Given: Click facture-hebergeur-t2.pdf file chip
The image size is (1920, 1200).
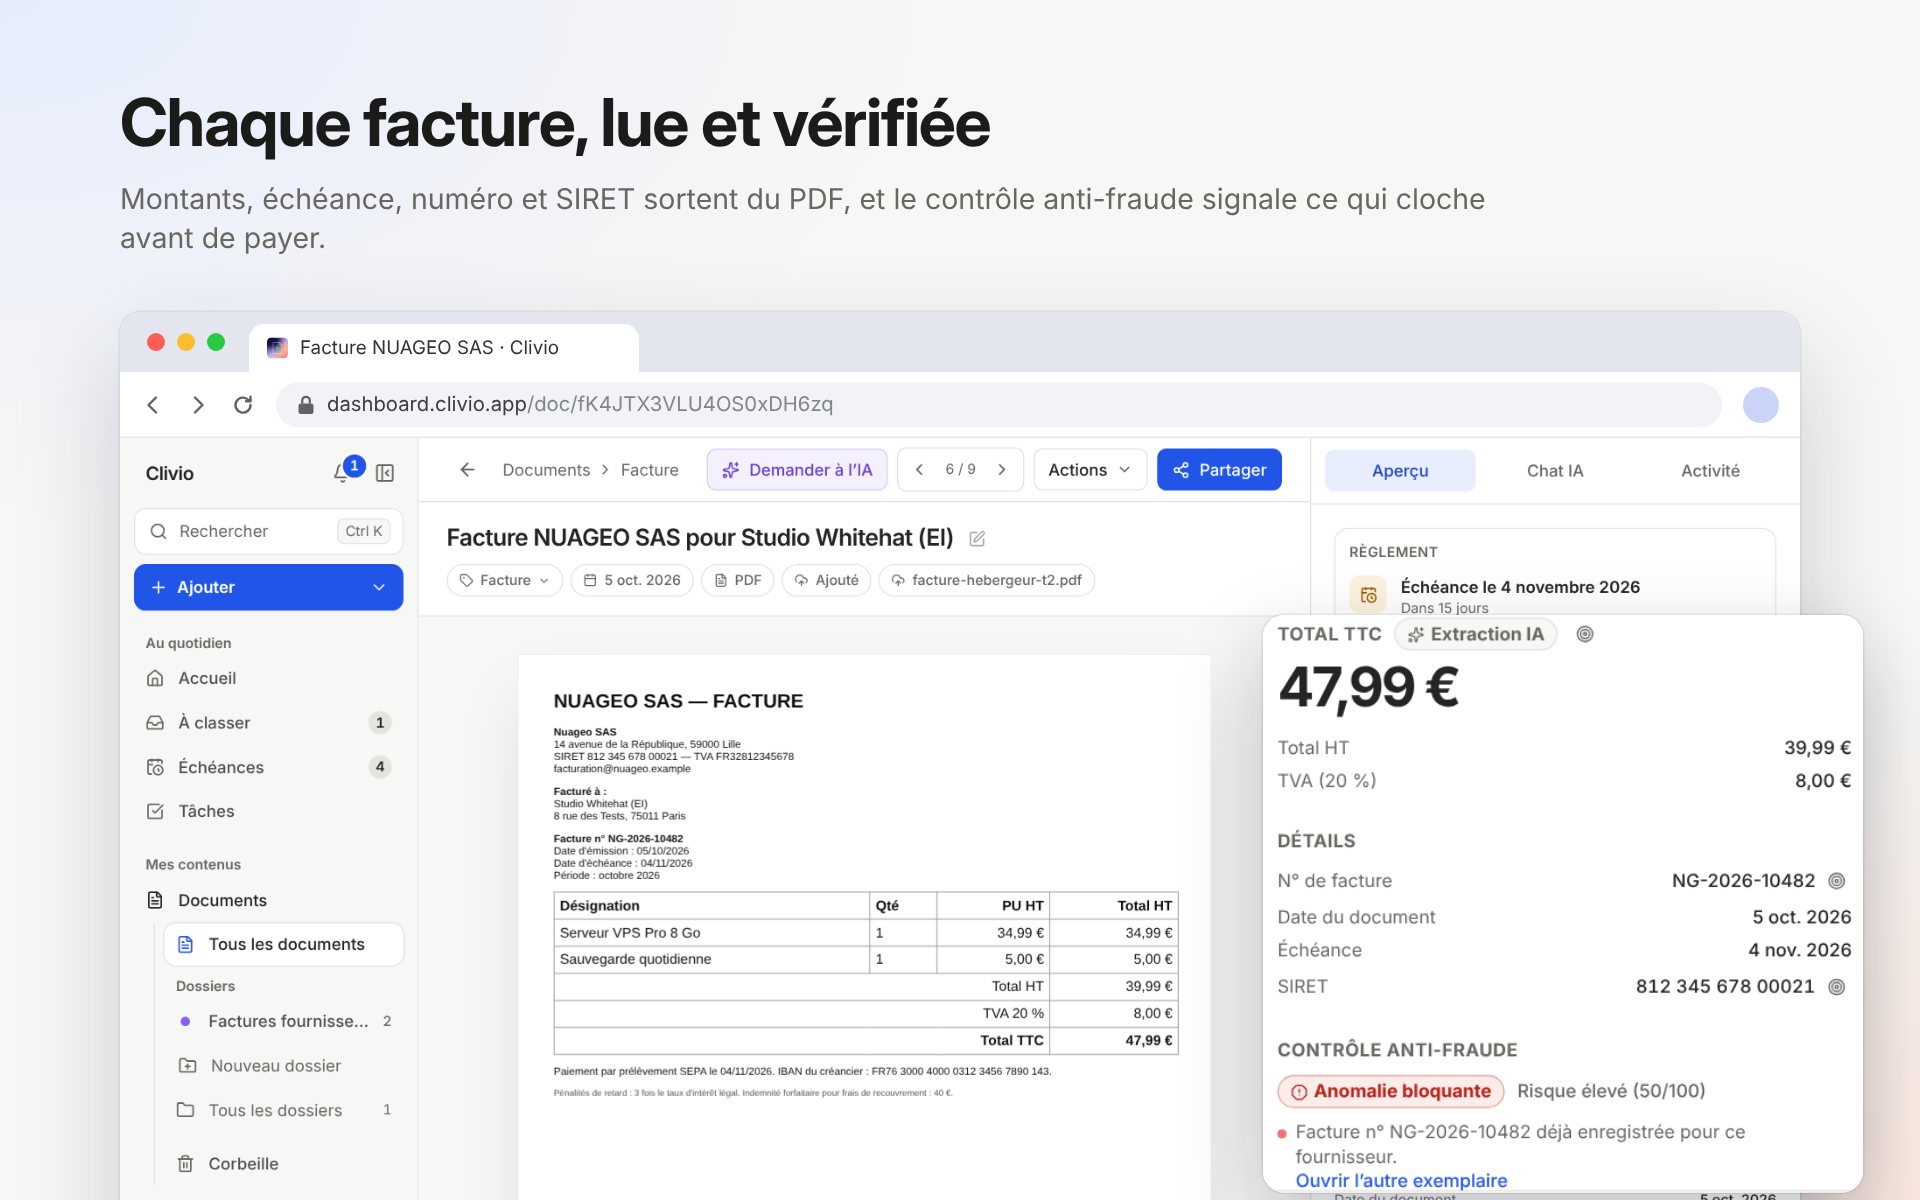Looking at the screenshot, I should click(987, 580).
